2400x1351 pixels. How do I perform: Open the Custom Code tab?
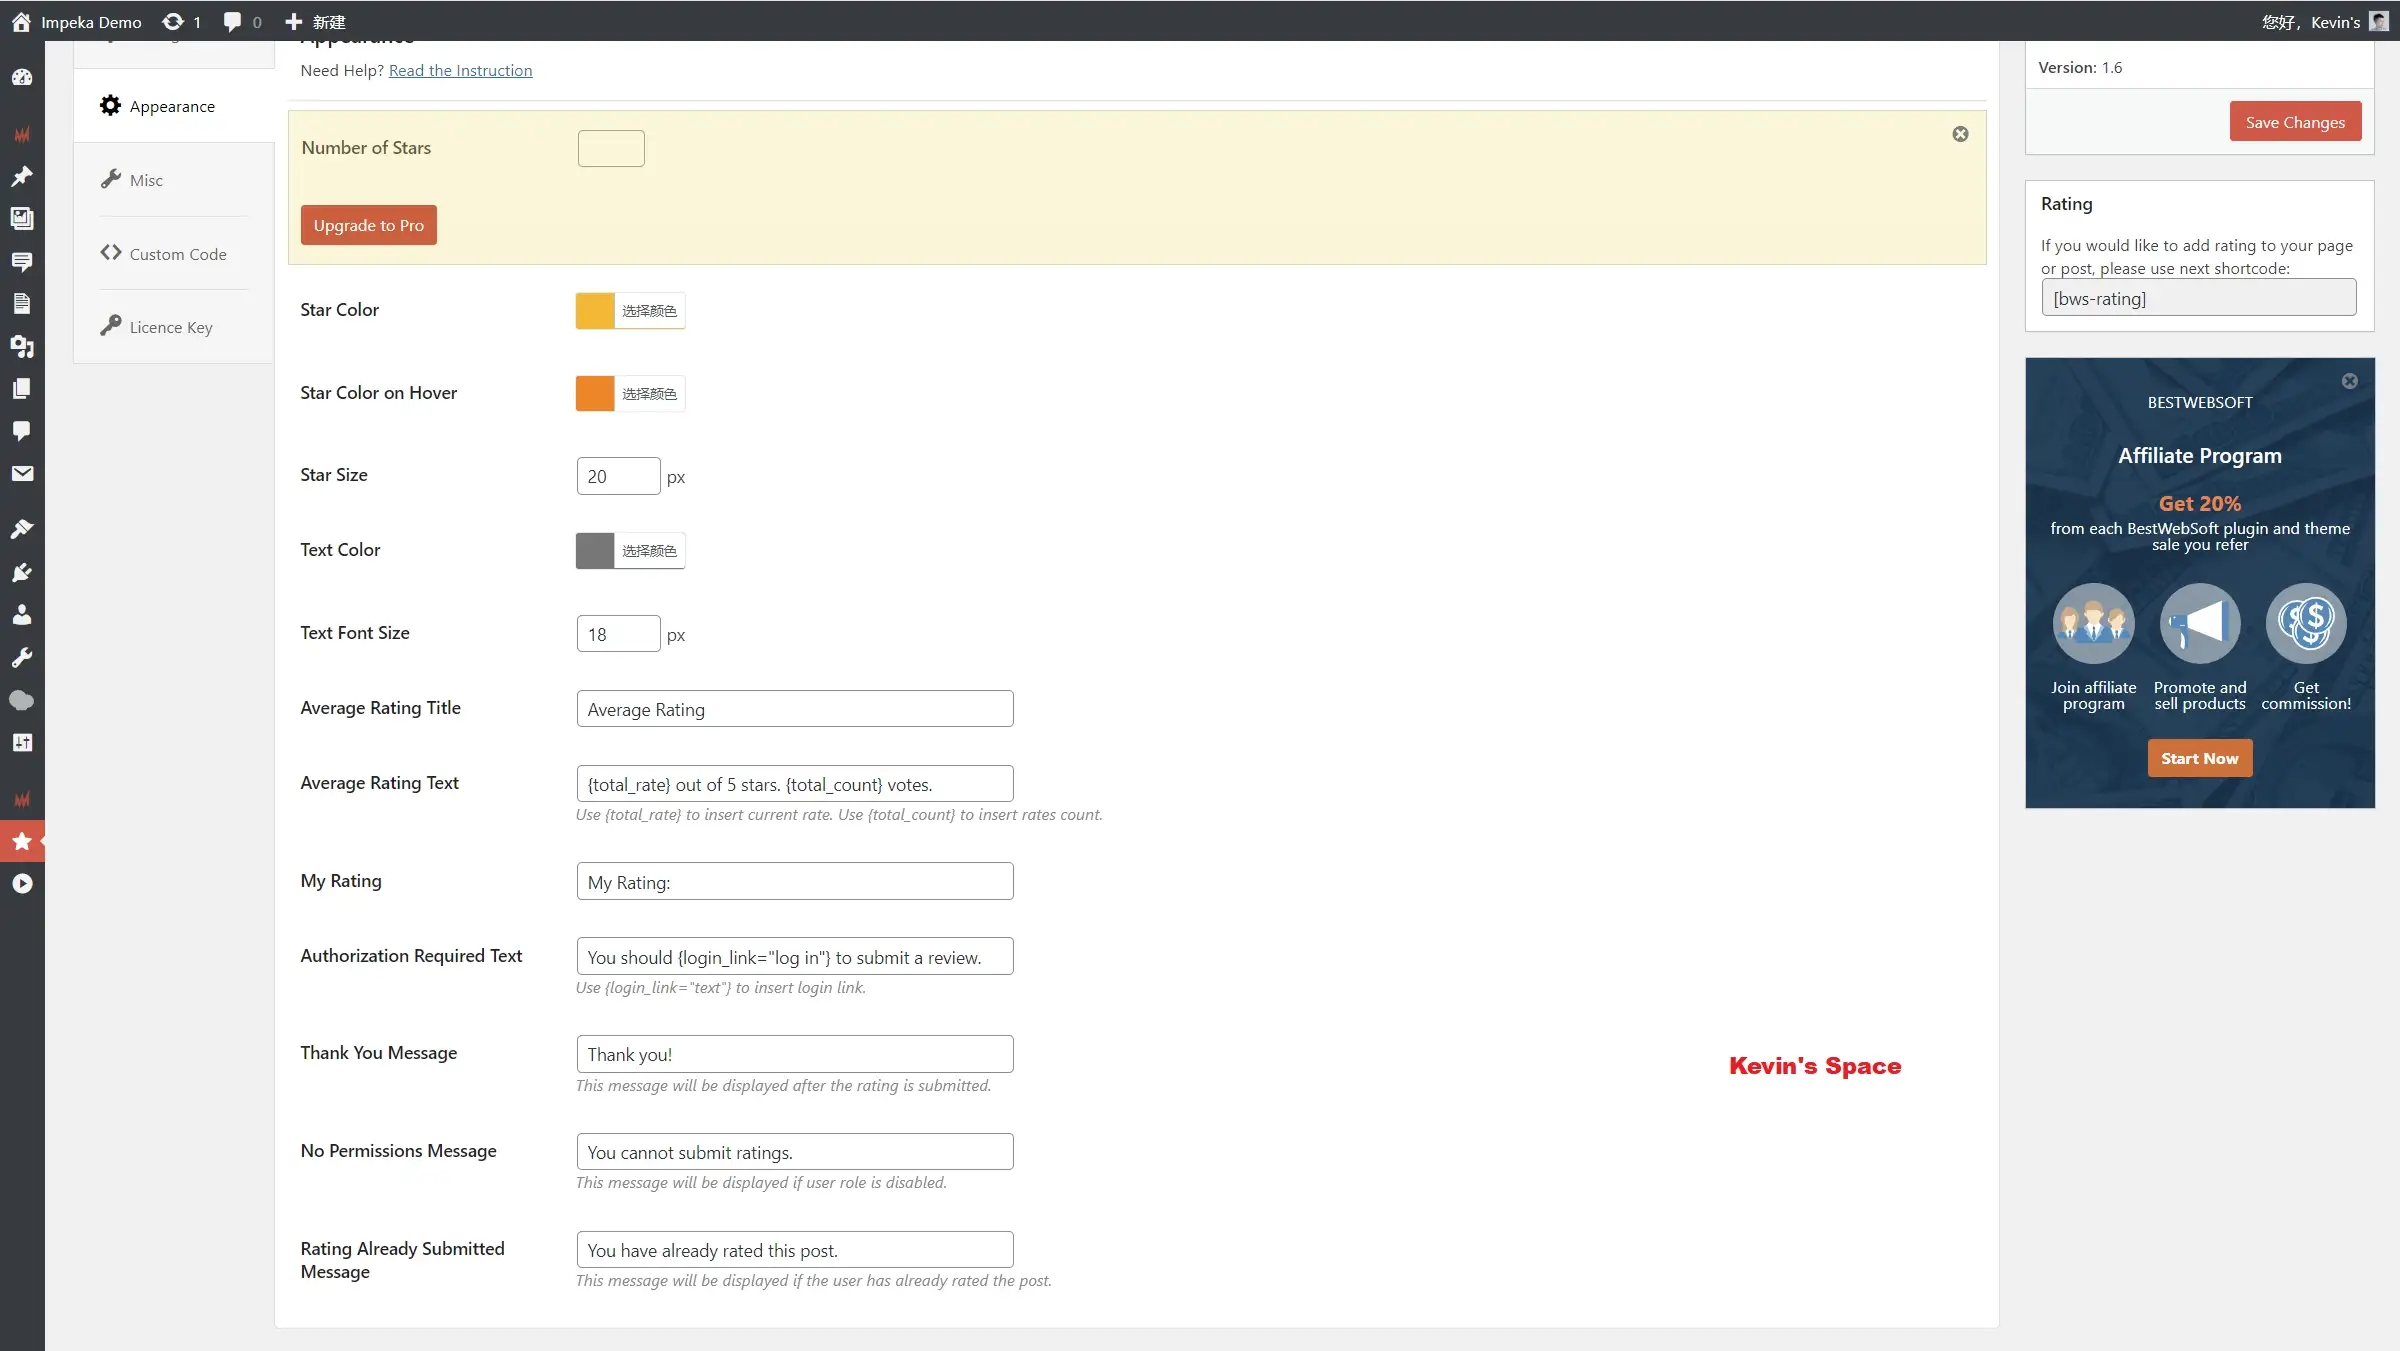[177, 254]
